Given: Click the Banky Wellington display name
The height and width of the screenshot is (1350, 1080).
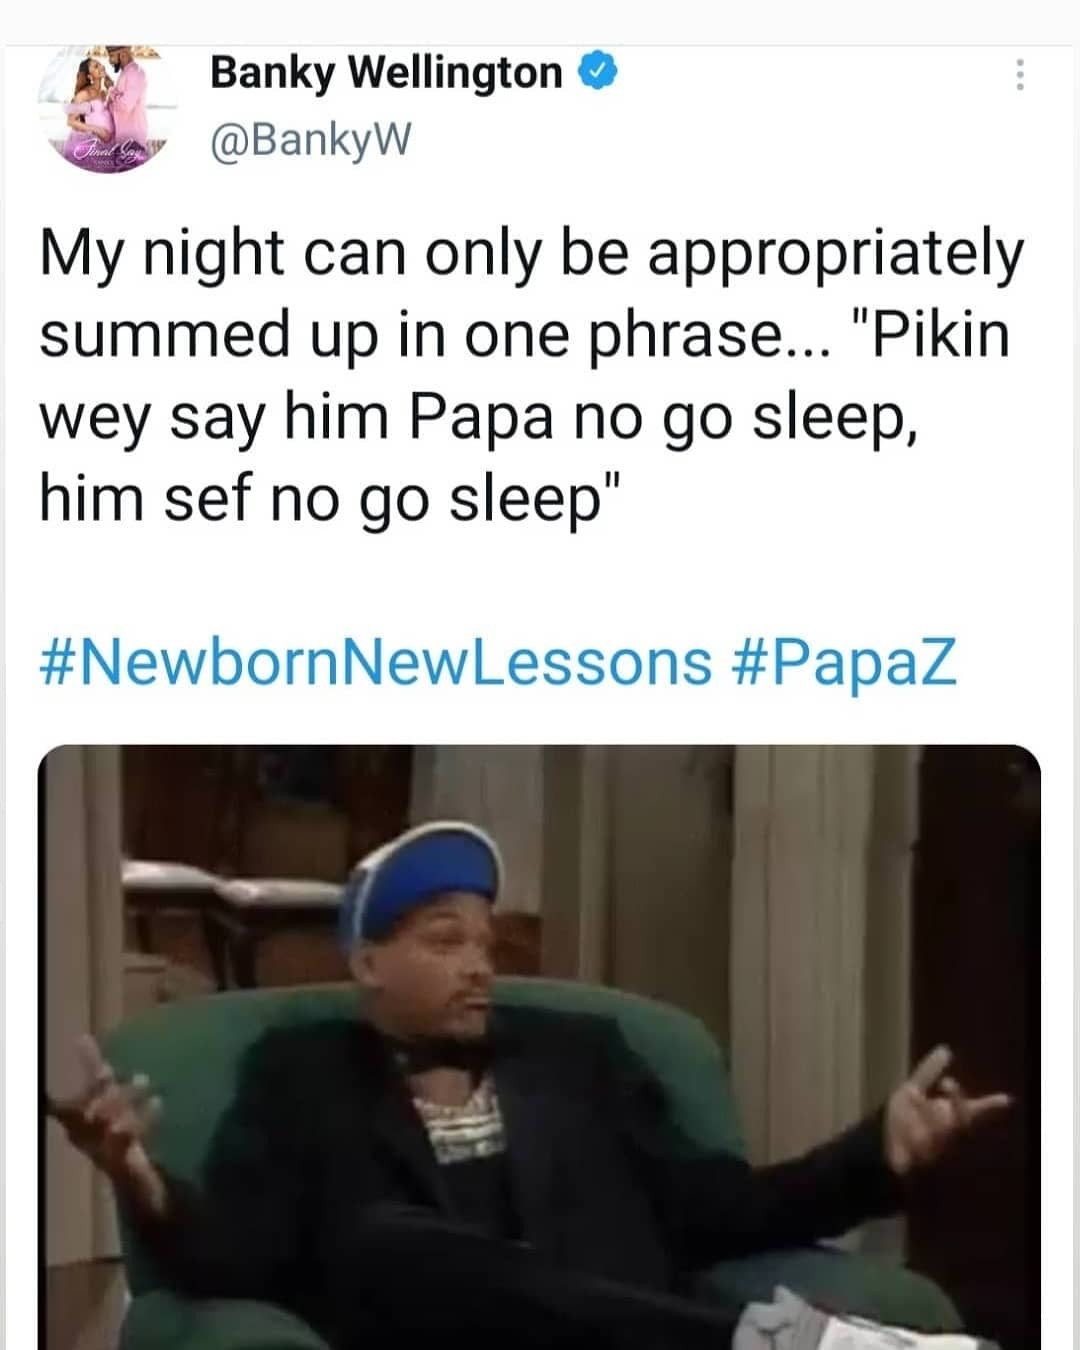Looking at the screenshot, I should (386, 72).
